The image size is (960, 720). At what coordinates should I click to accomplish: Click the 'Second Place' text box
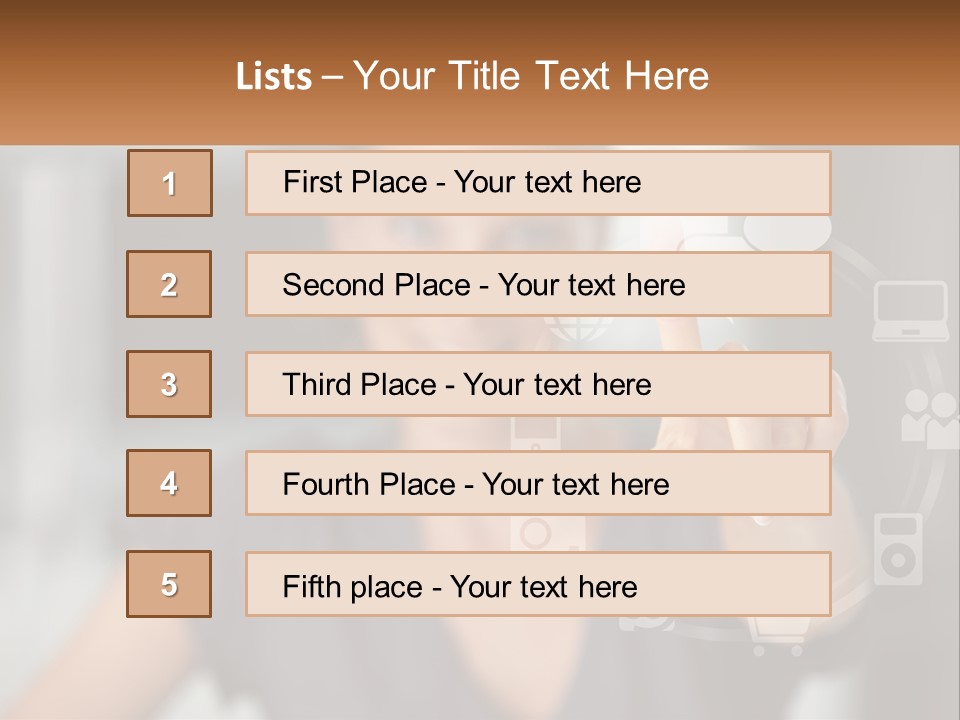[538, 284]
